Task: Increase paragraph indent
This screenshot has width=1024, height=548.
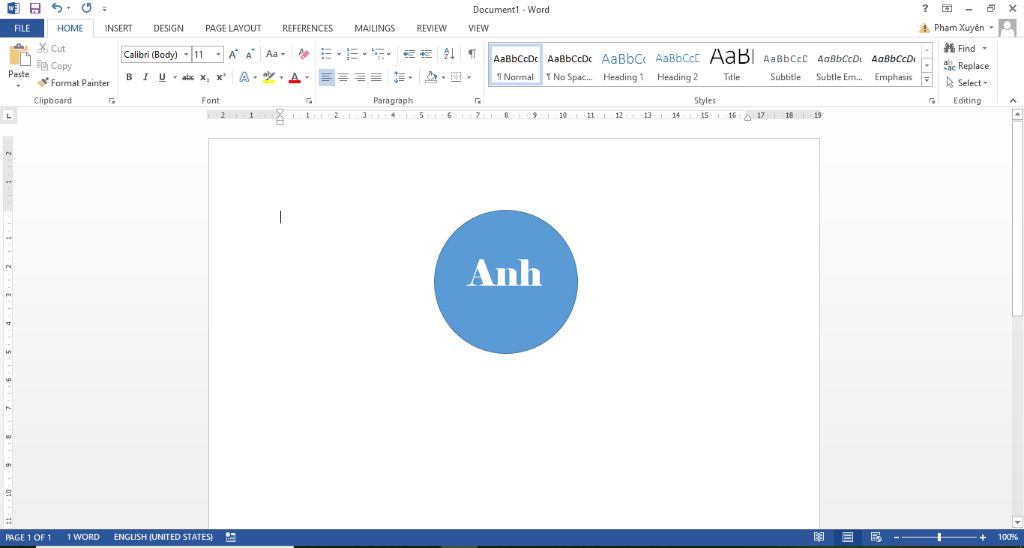Action: click(426, 54)
